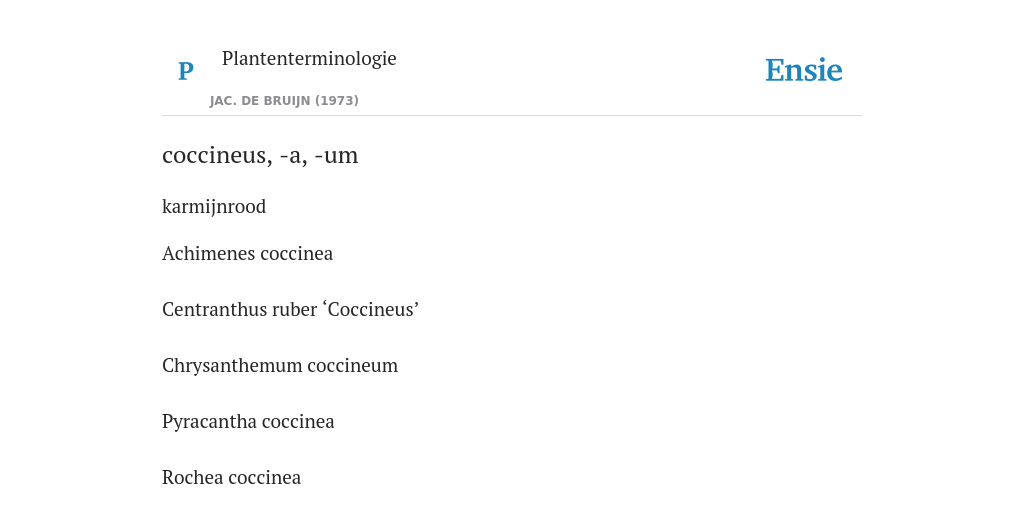
Task: Open the Plantenterminologie title link
Action: tap(309, 58)
